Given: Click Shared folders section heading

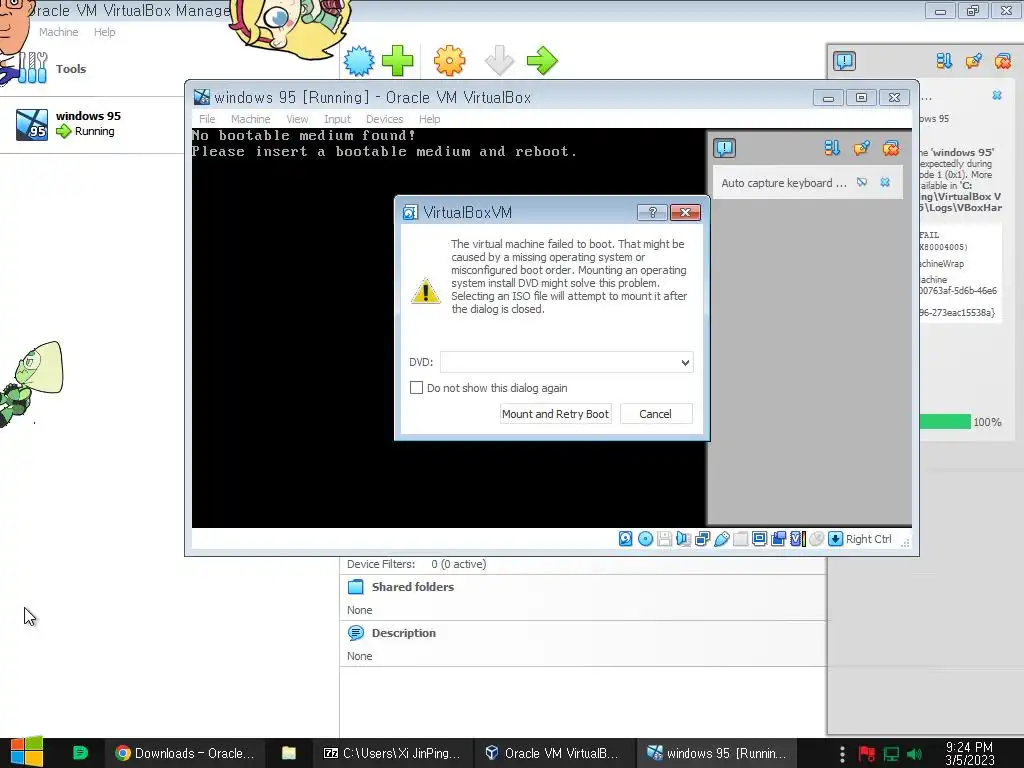Looking at the screenshot, I should coord(413,586).
